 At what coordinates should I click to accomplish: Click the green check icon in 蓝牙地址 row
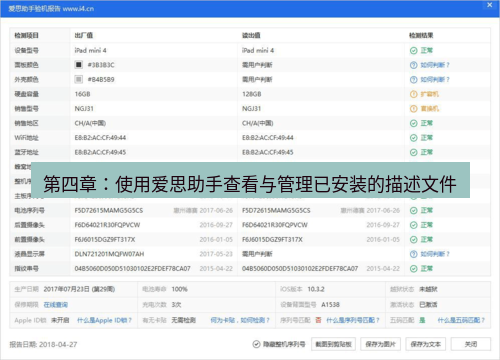pos(413,152)
